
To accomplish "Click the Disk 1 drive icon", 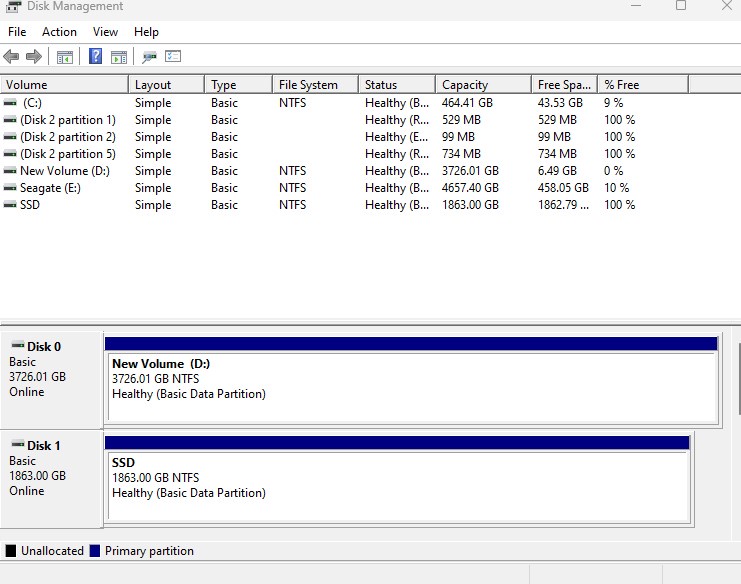I will click(x=18, y=444).
